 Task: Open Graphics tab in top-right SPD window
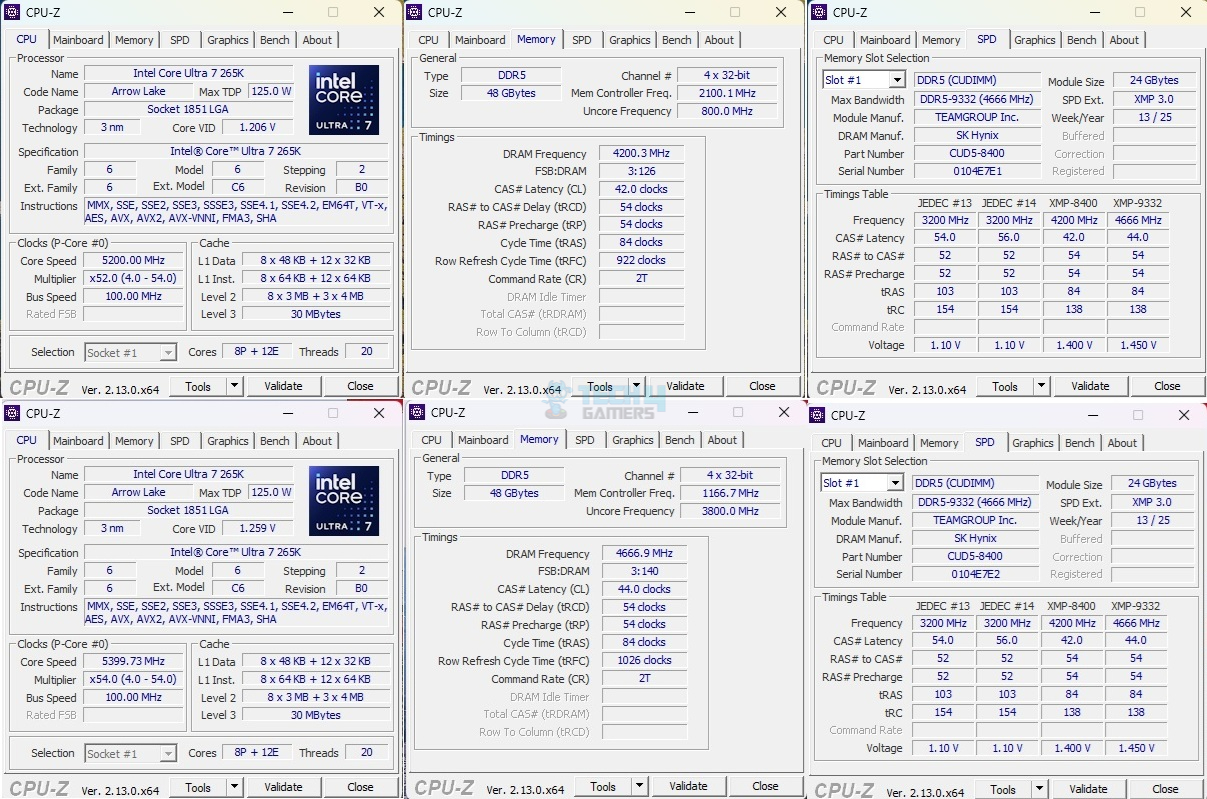tap(1035, 40)
